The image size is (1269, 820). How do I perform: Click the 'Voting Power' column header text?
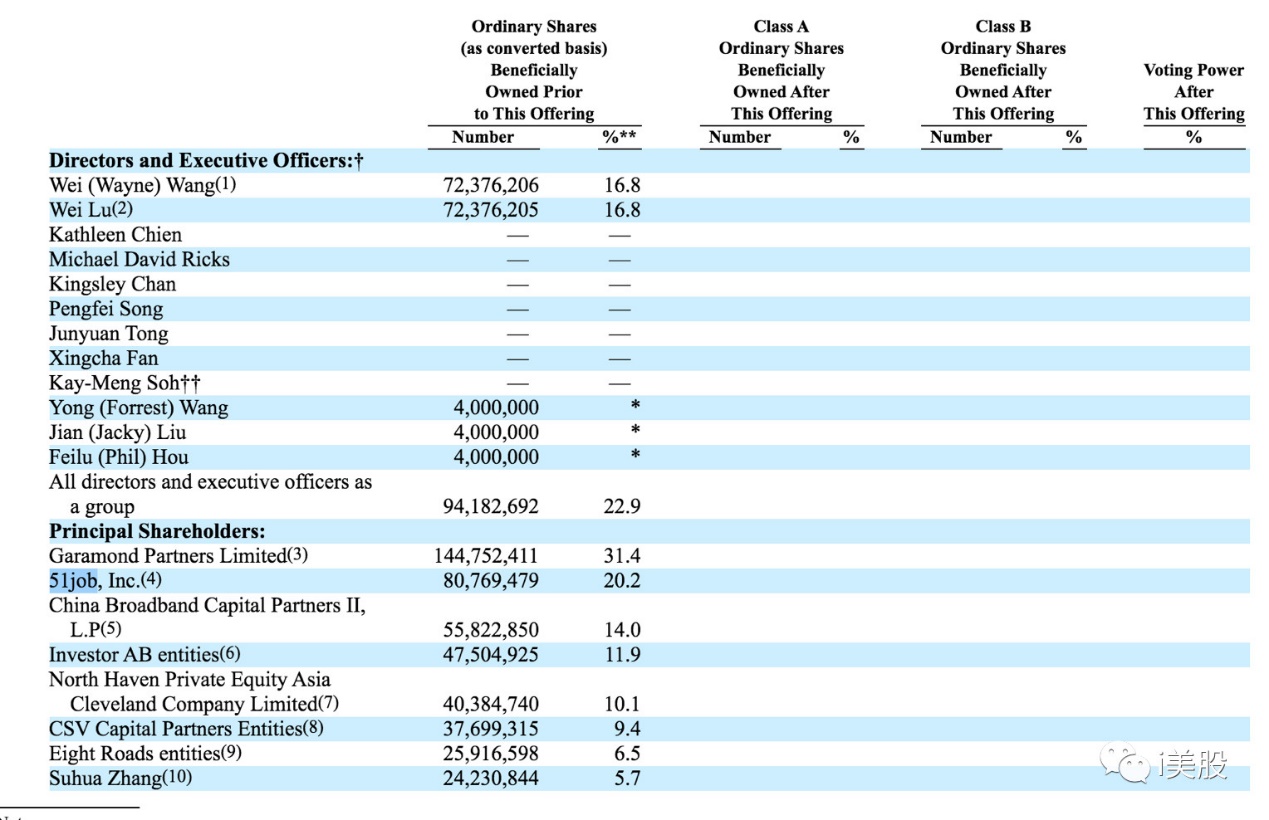[1194, 70]
